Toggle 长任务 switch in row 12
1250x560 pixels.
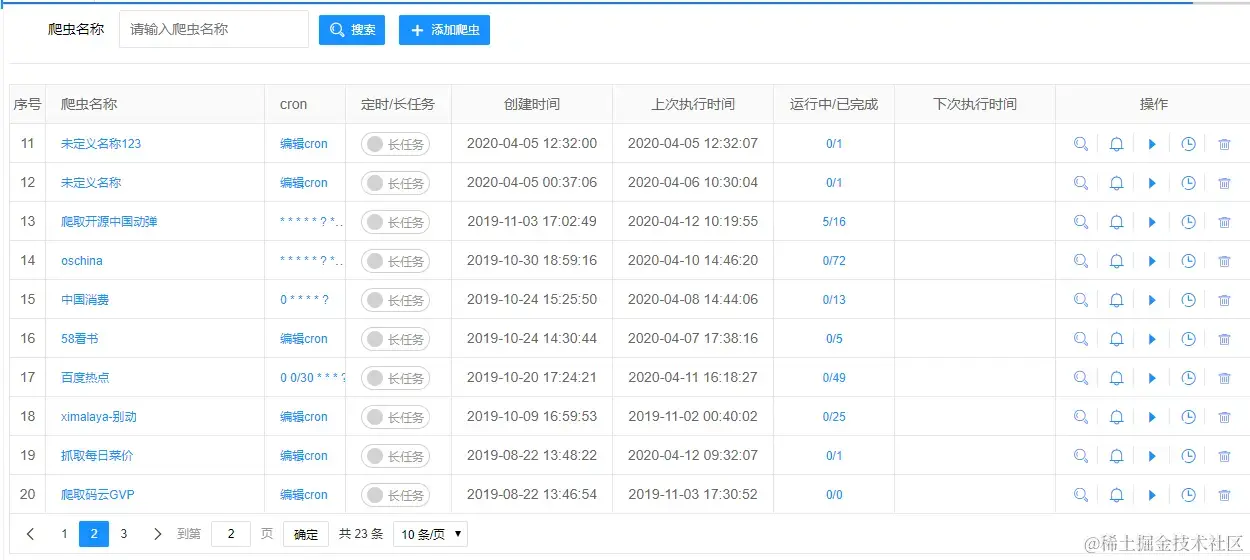click(x=395, y=183)
